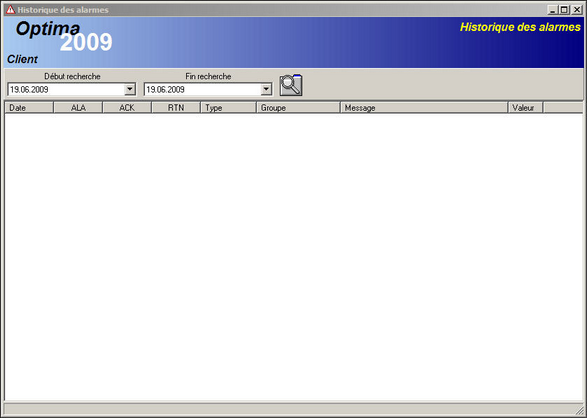Sort by the Groupe column header
Image resolution: width=587 pixels, height=418 pixels.
coord(298,108)
